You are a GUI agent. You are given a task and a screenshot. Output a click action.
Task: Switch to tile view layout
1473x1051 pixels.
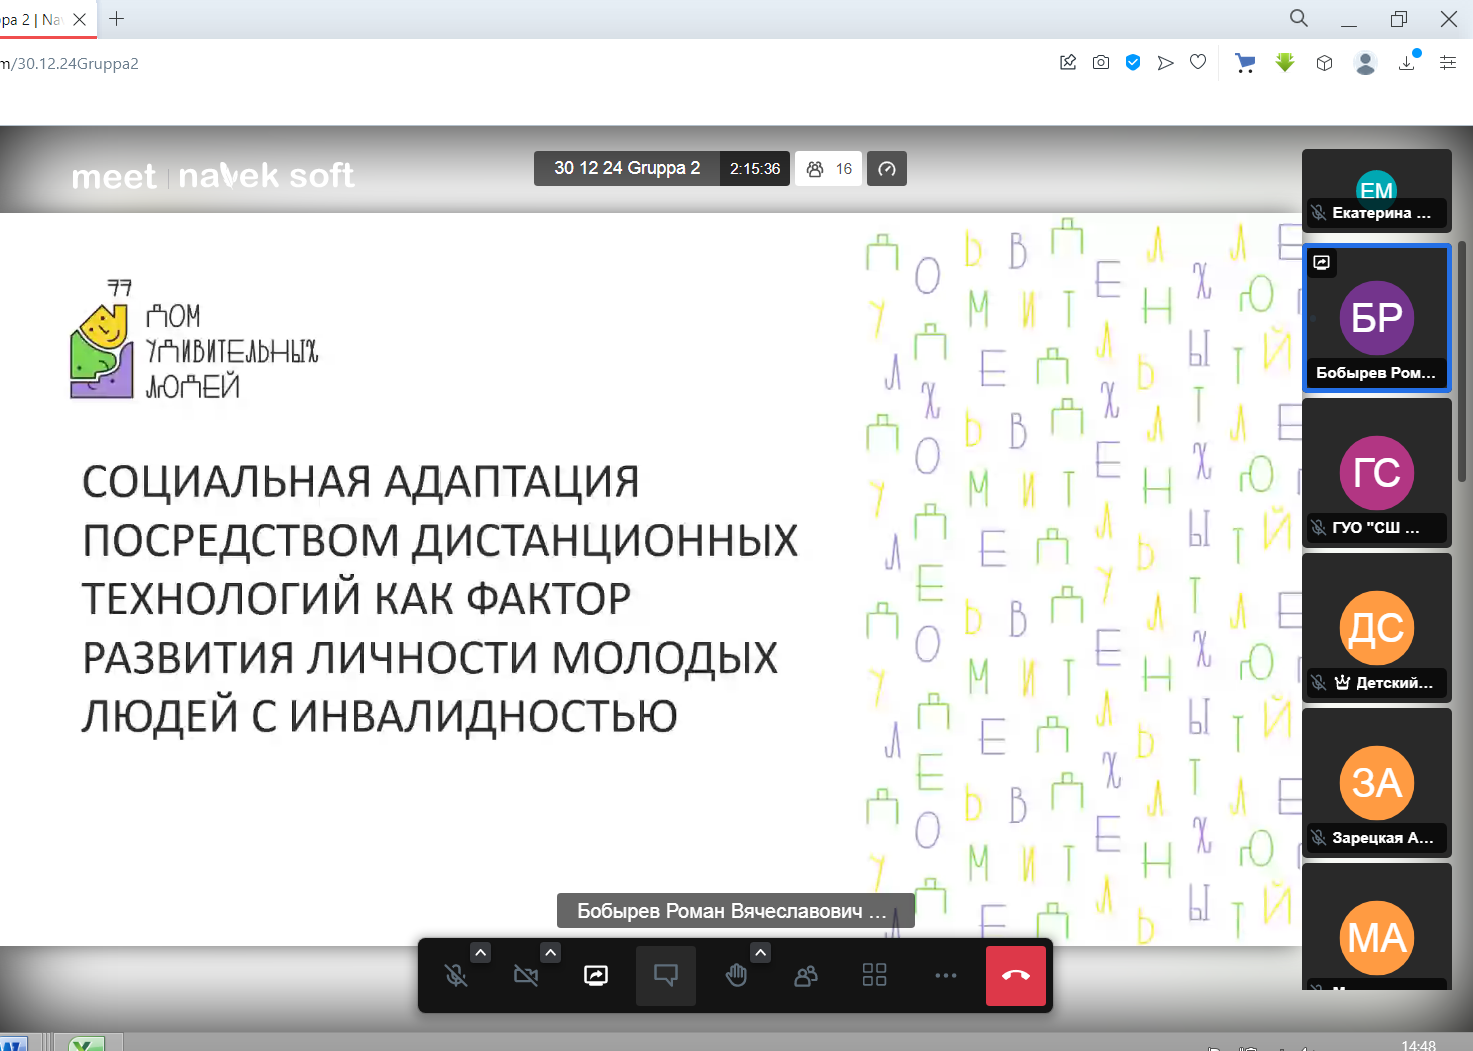click(x=875, y=975)
